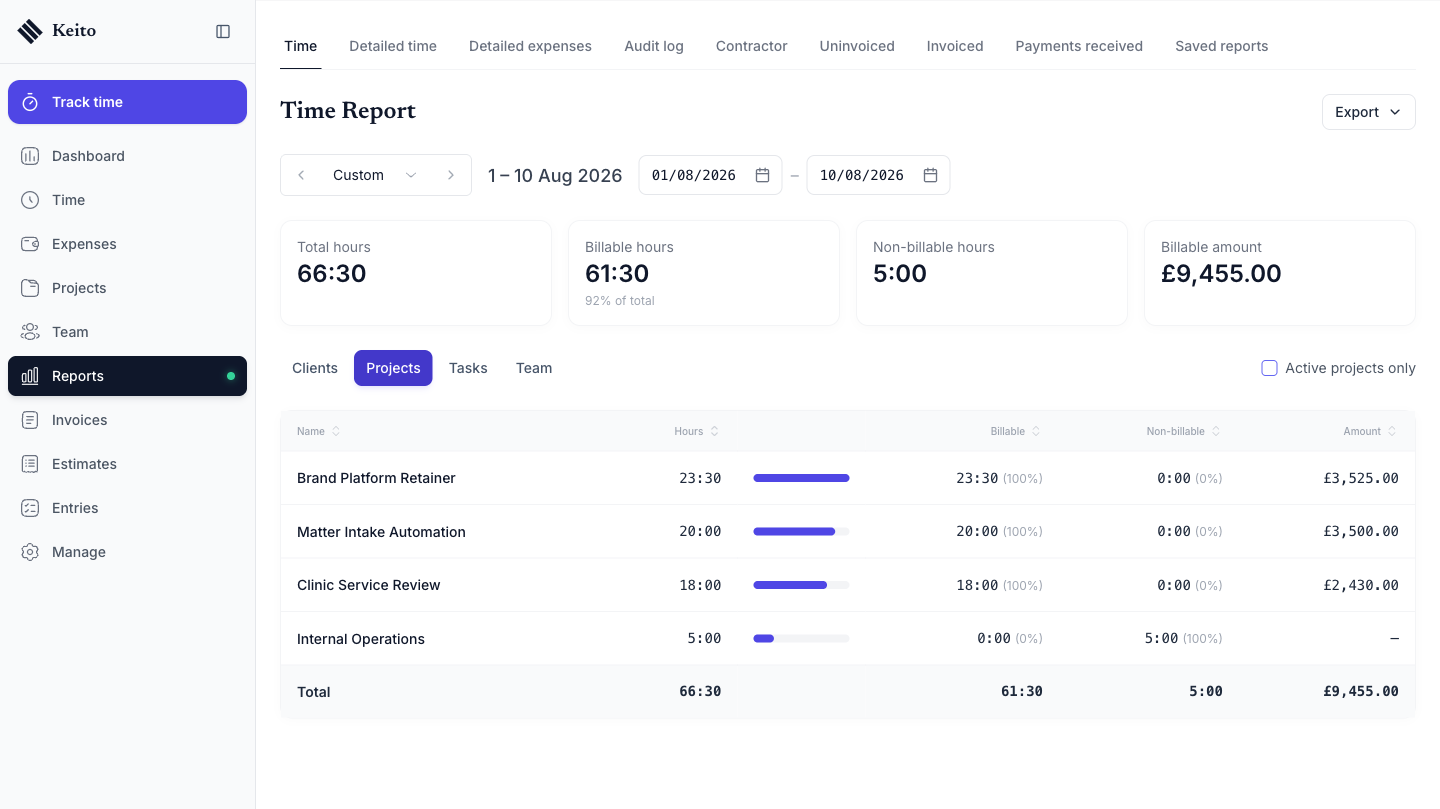Click the Expenses wallet icon
Viewport: 1440px width, 809px height.
(x=30, y=244)
